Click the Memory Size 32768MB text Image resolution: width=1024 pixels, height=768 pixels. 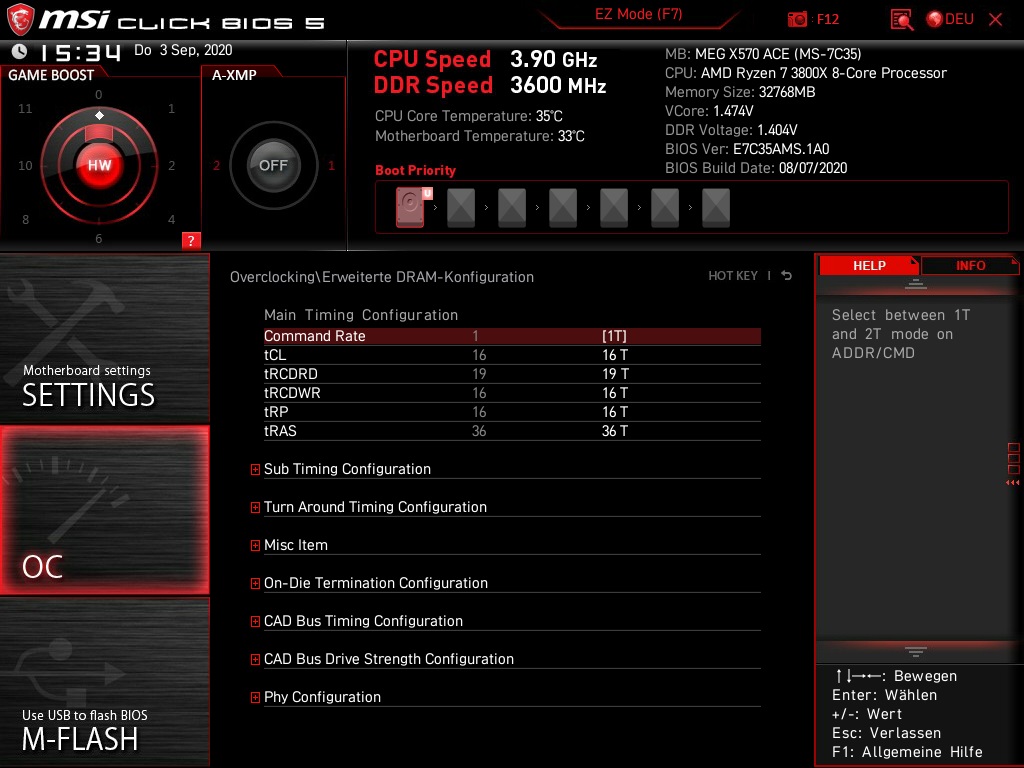coord(740,92)
